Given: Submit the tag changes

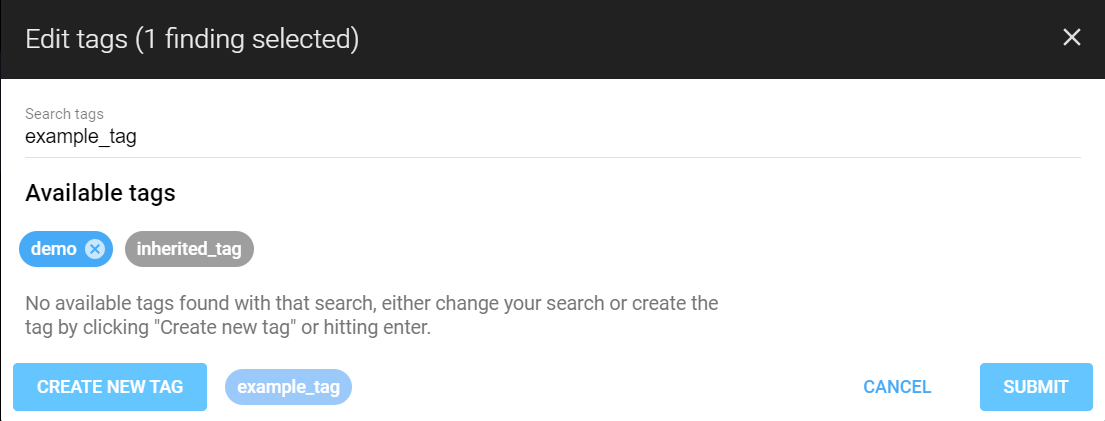Looking at the screenshot, I should [x=1035, y=387].
